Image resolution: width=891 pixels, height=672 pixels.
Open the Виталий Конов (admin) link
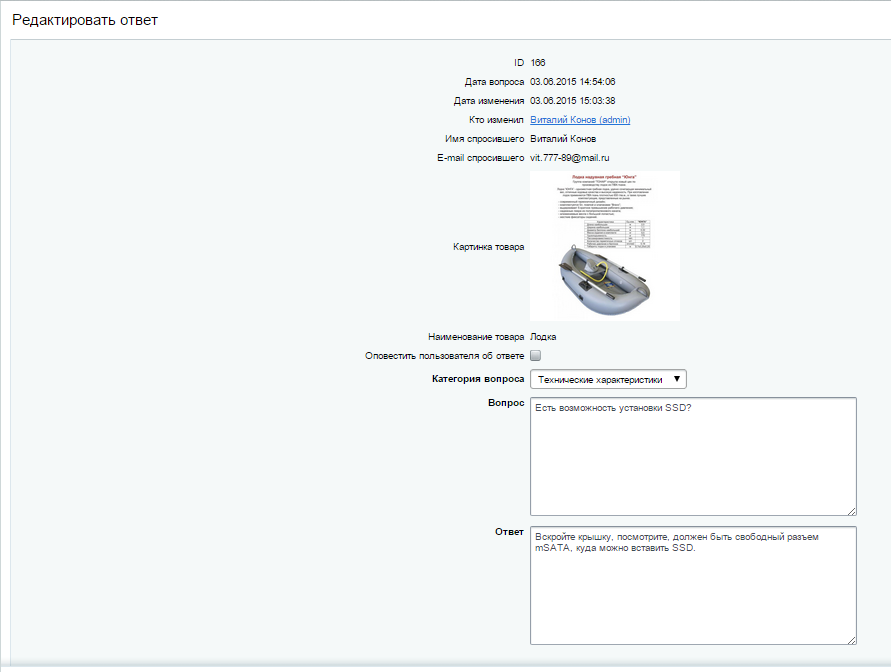580,120
